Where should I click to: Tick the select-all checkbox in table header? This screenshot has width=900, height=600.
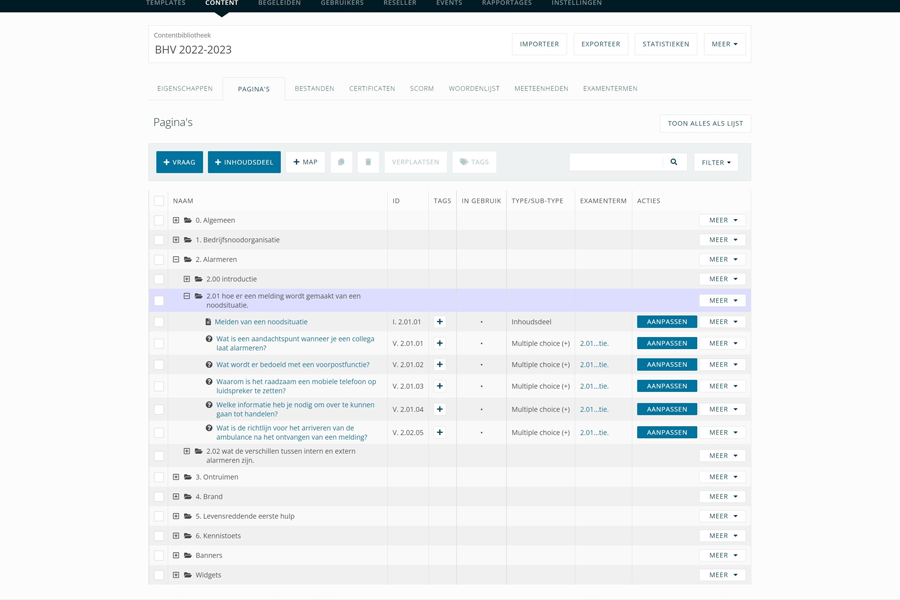pyautogui.click(x=159, y=201)
